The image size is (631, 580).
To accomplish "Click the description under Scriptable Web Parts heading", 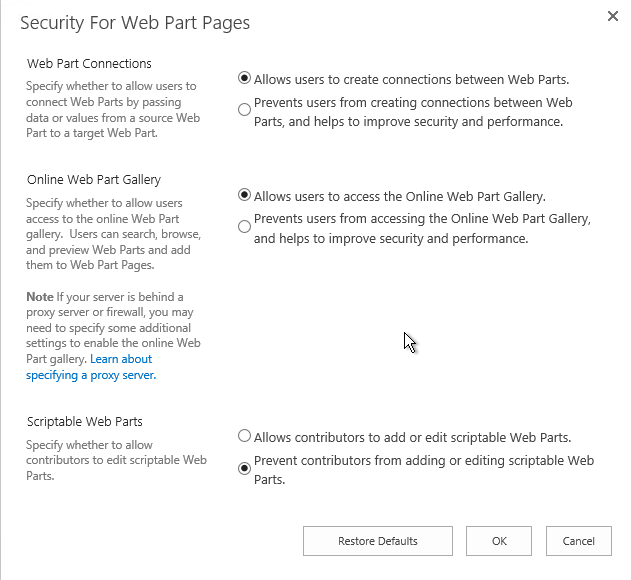I will (x=116, y=460).
